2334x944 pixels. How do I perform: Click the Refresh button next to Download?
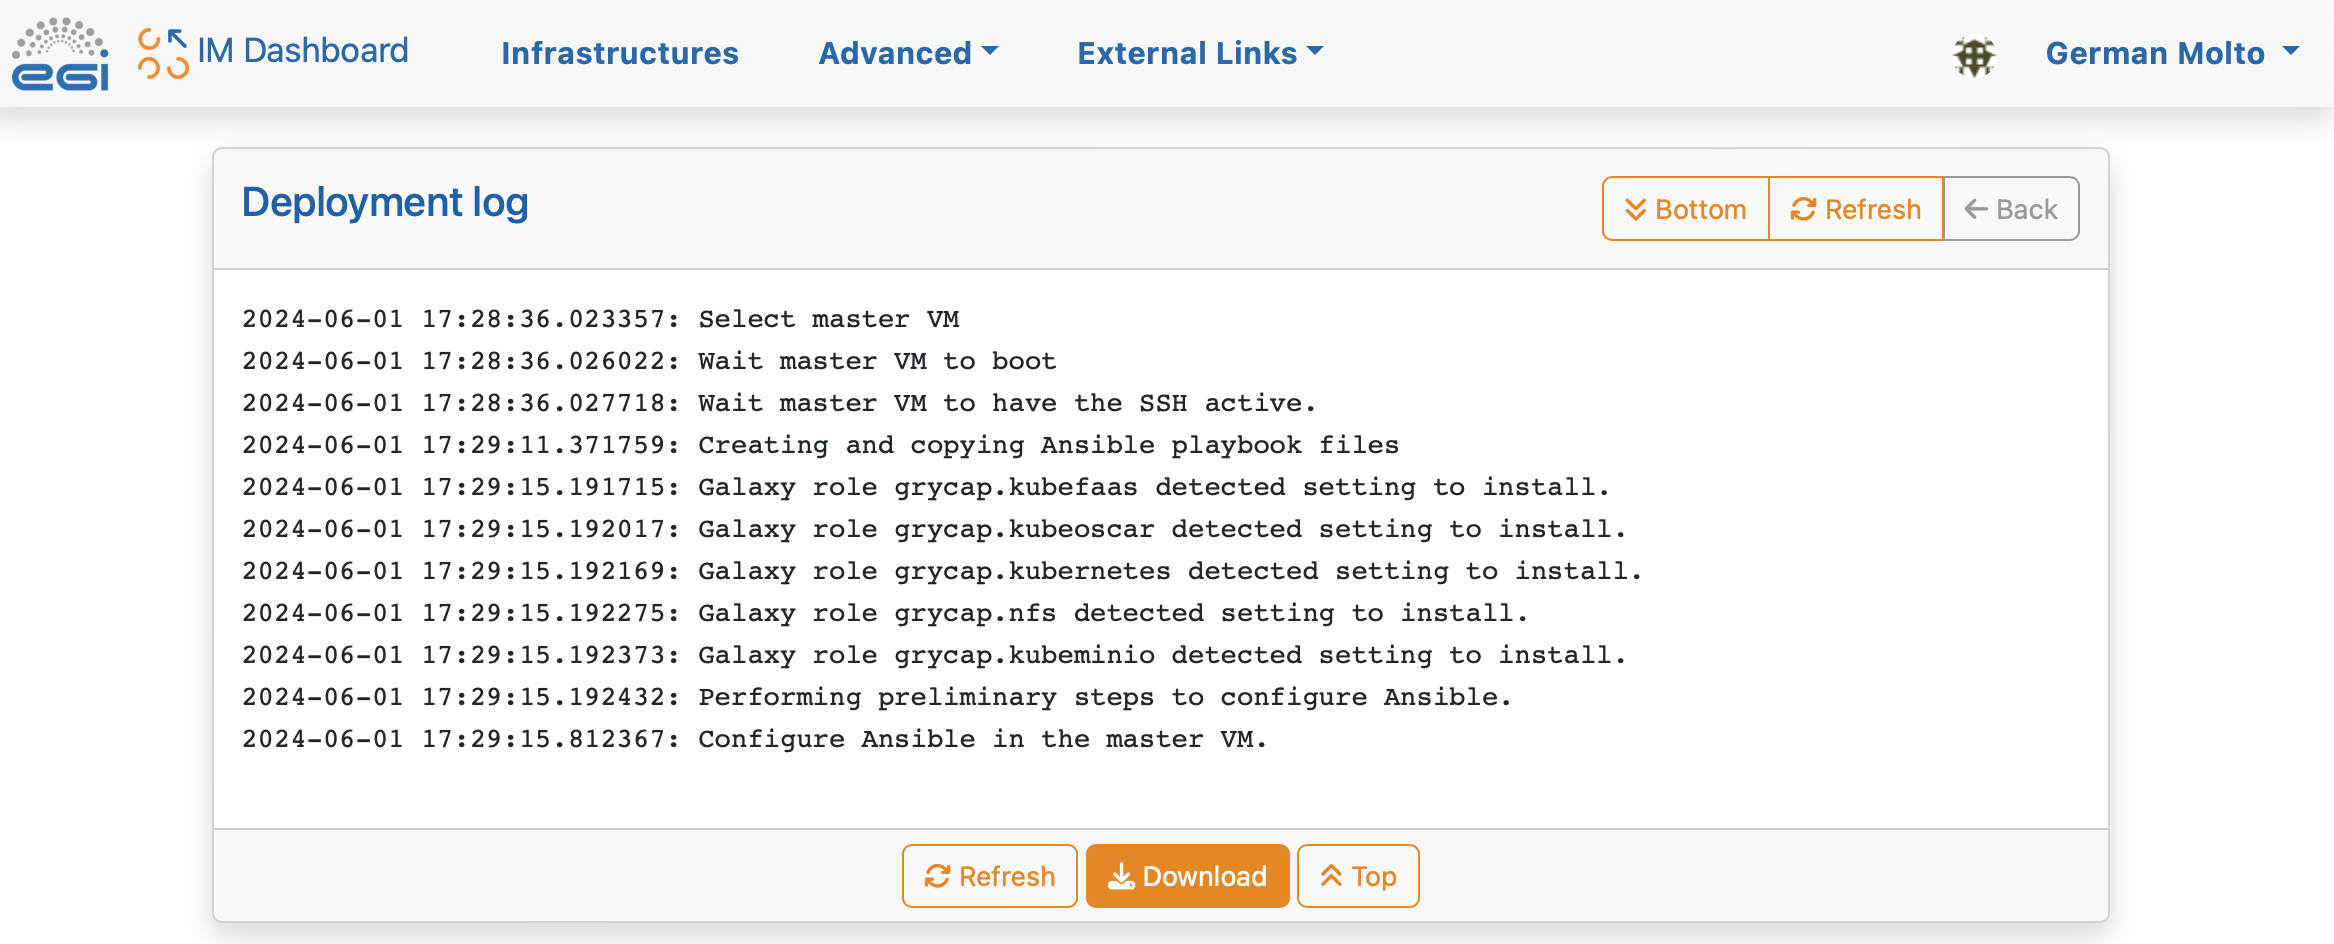[989, 876]
